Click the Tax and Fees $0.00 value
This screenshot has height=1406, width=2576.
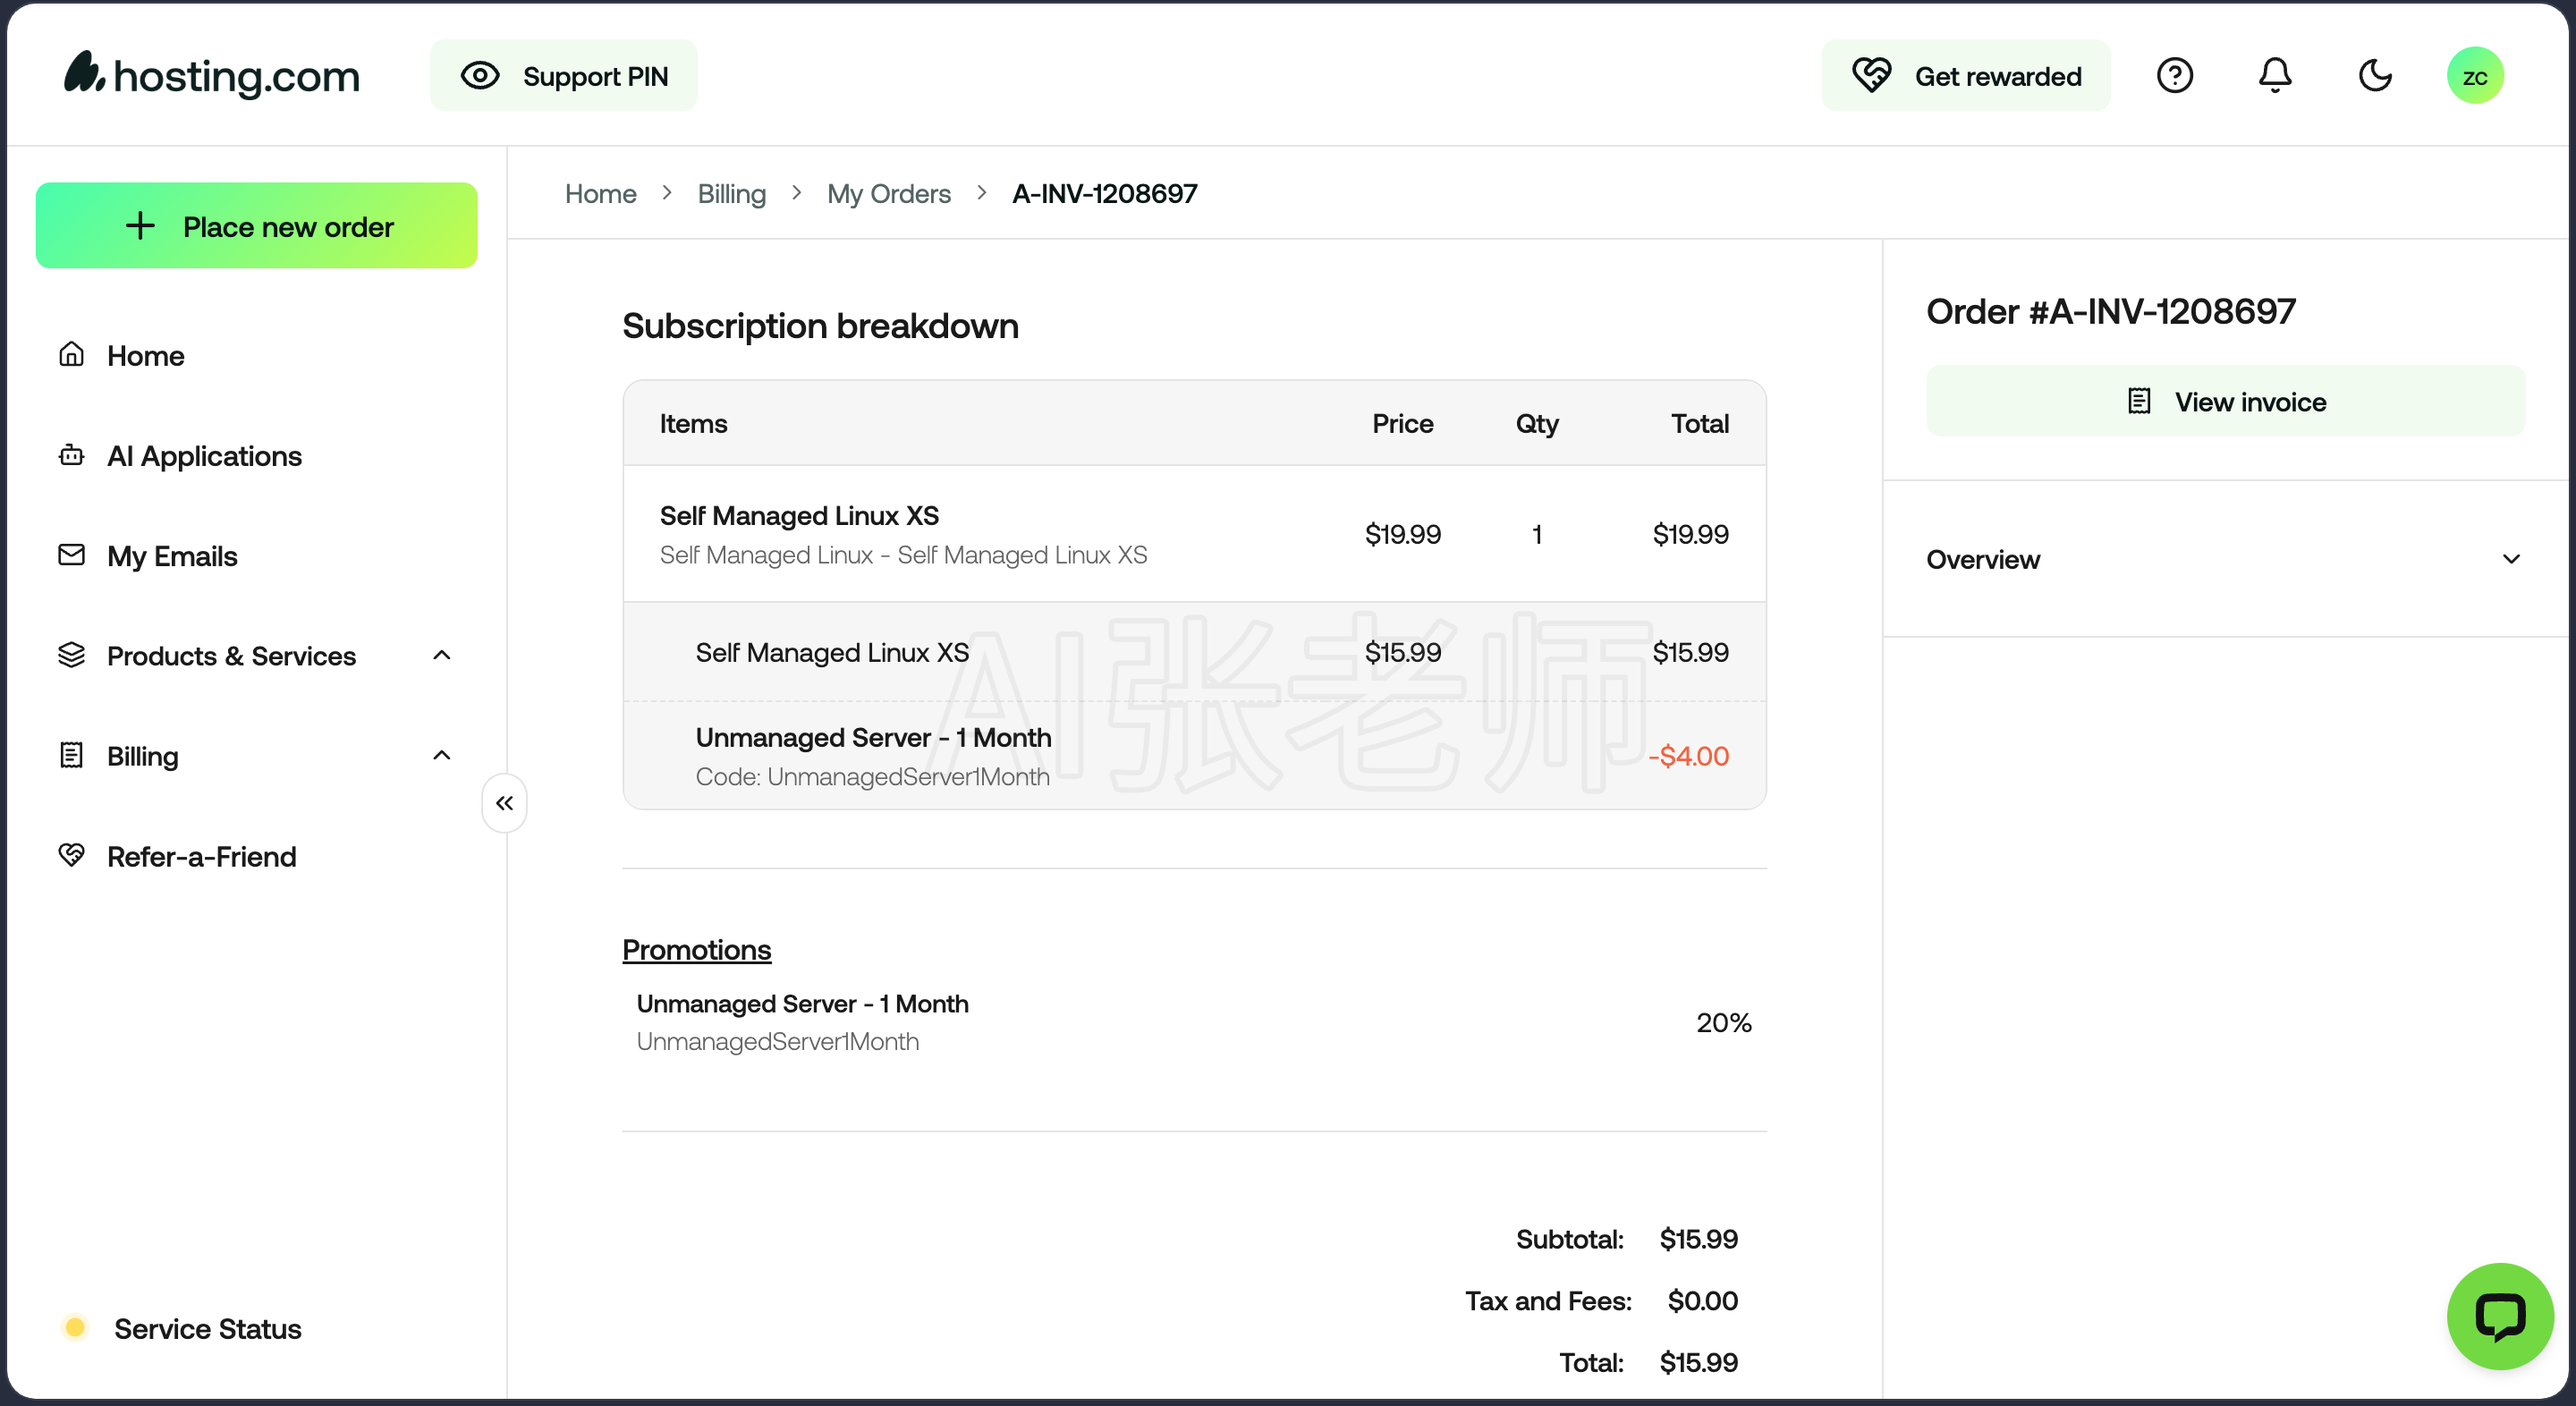click(x=1702, y=1300)
